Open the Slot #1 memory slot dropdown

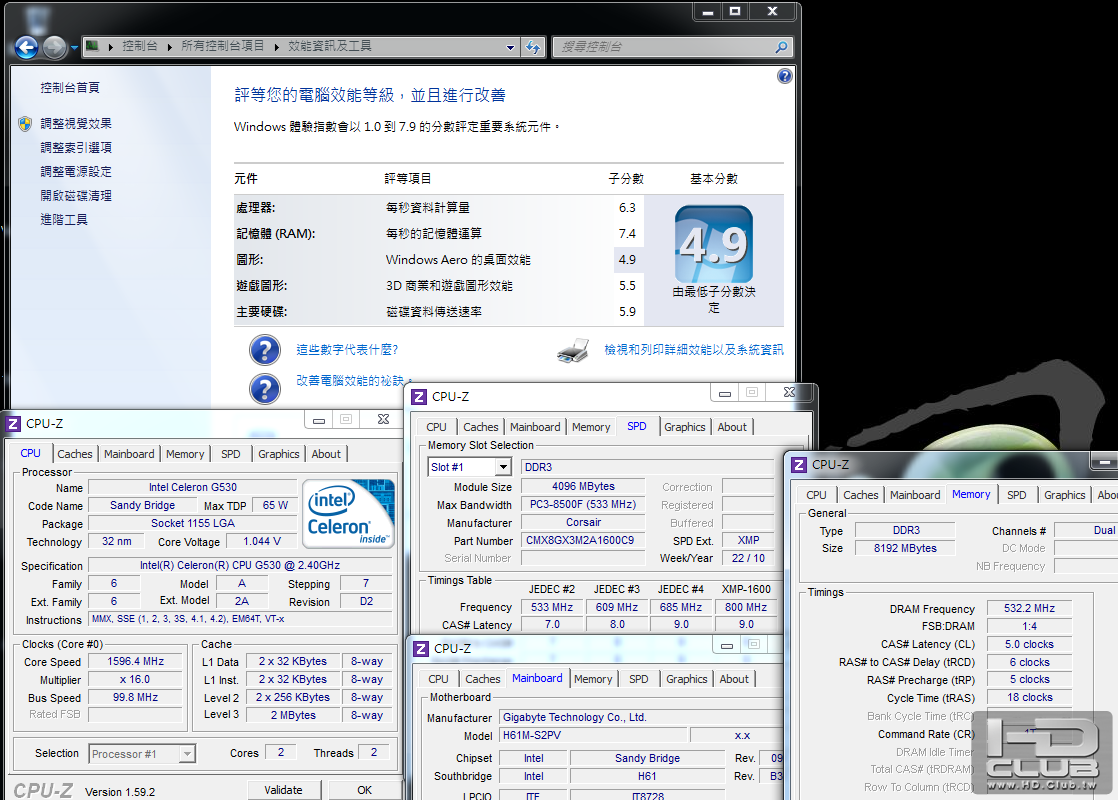pos(503,467)
